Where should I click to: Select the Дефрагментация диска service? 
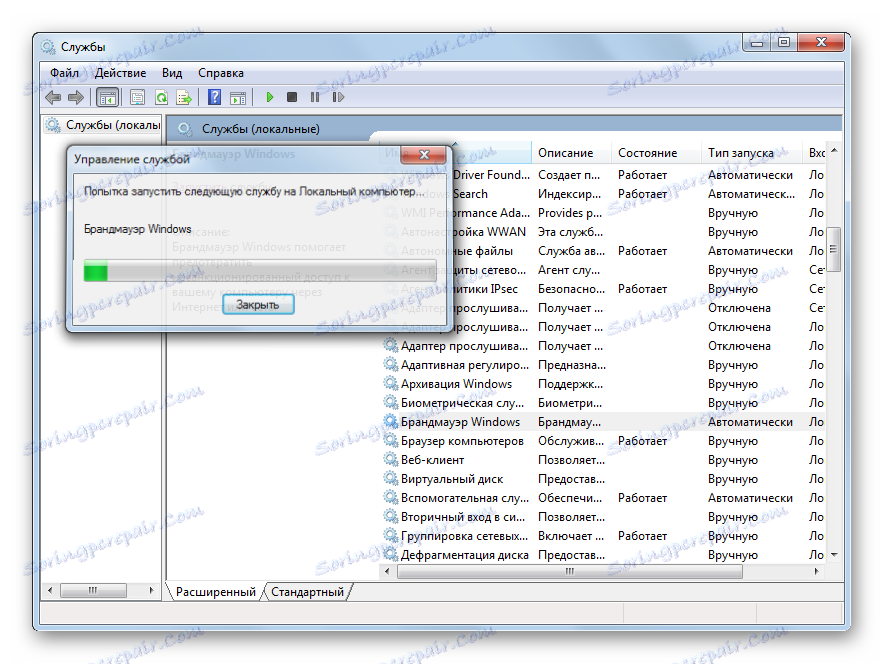(465, 555)
